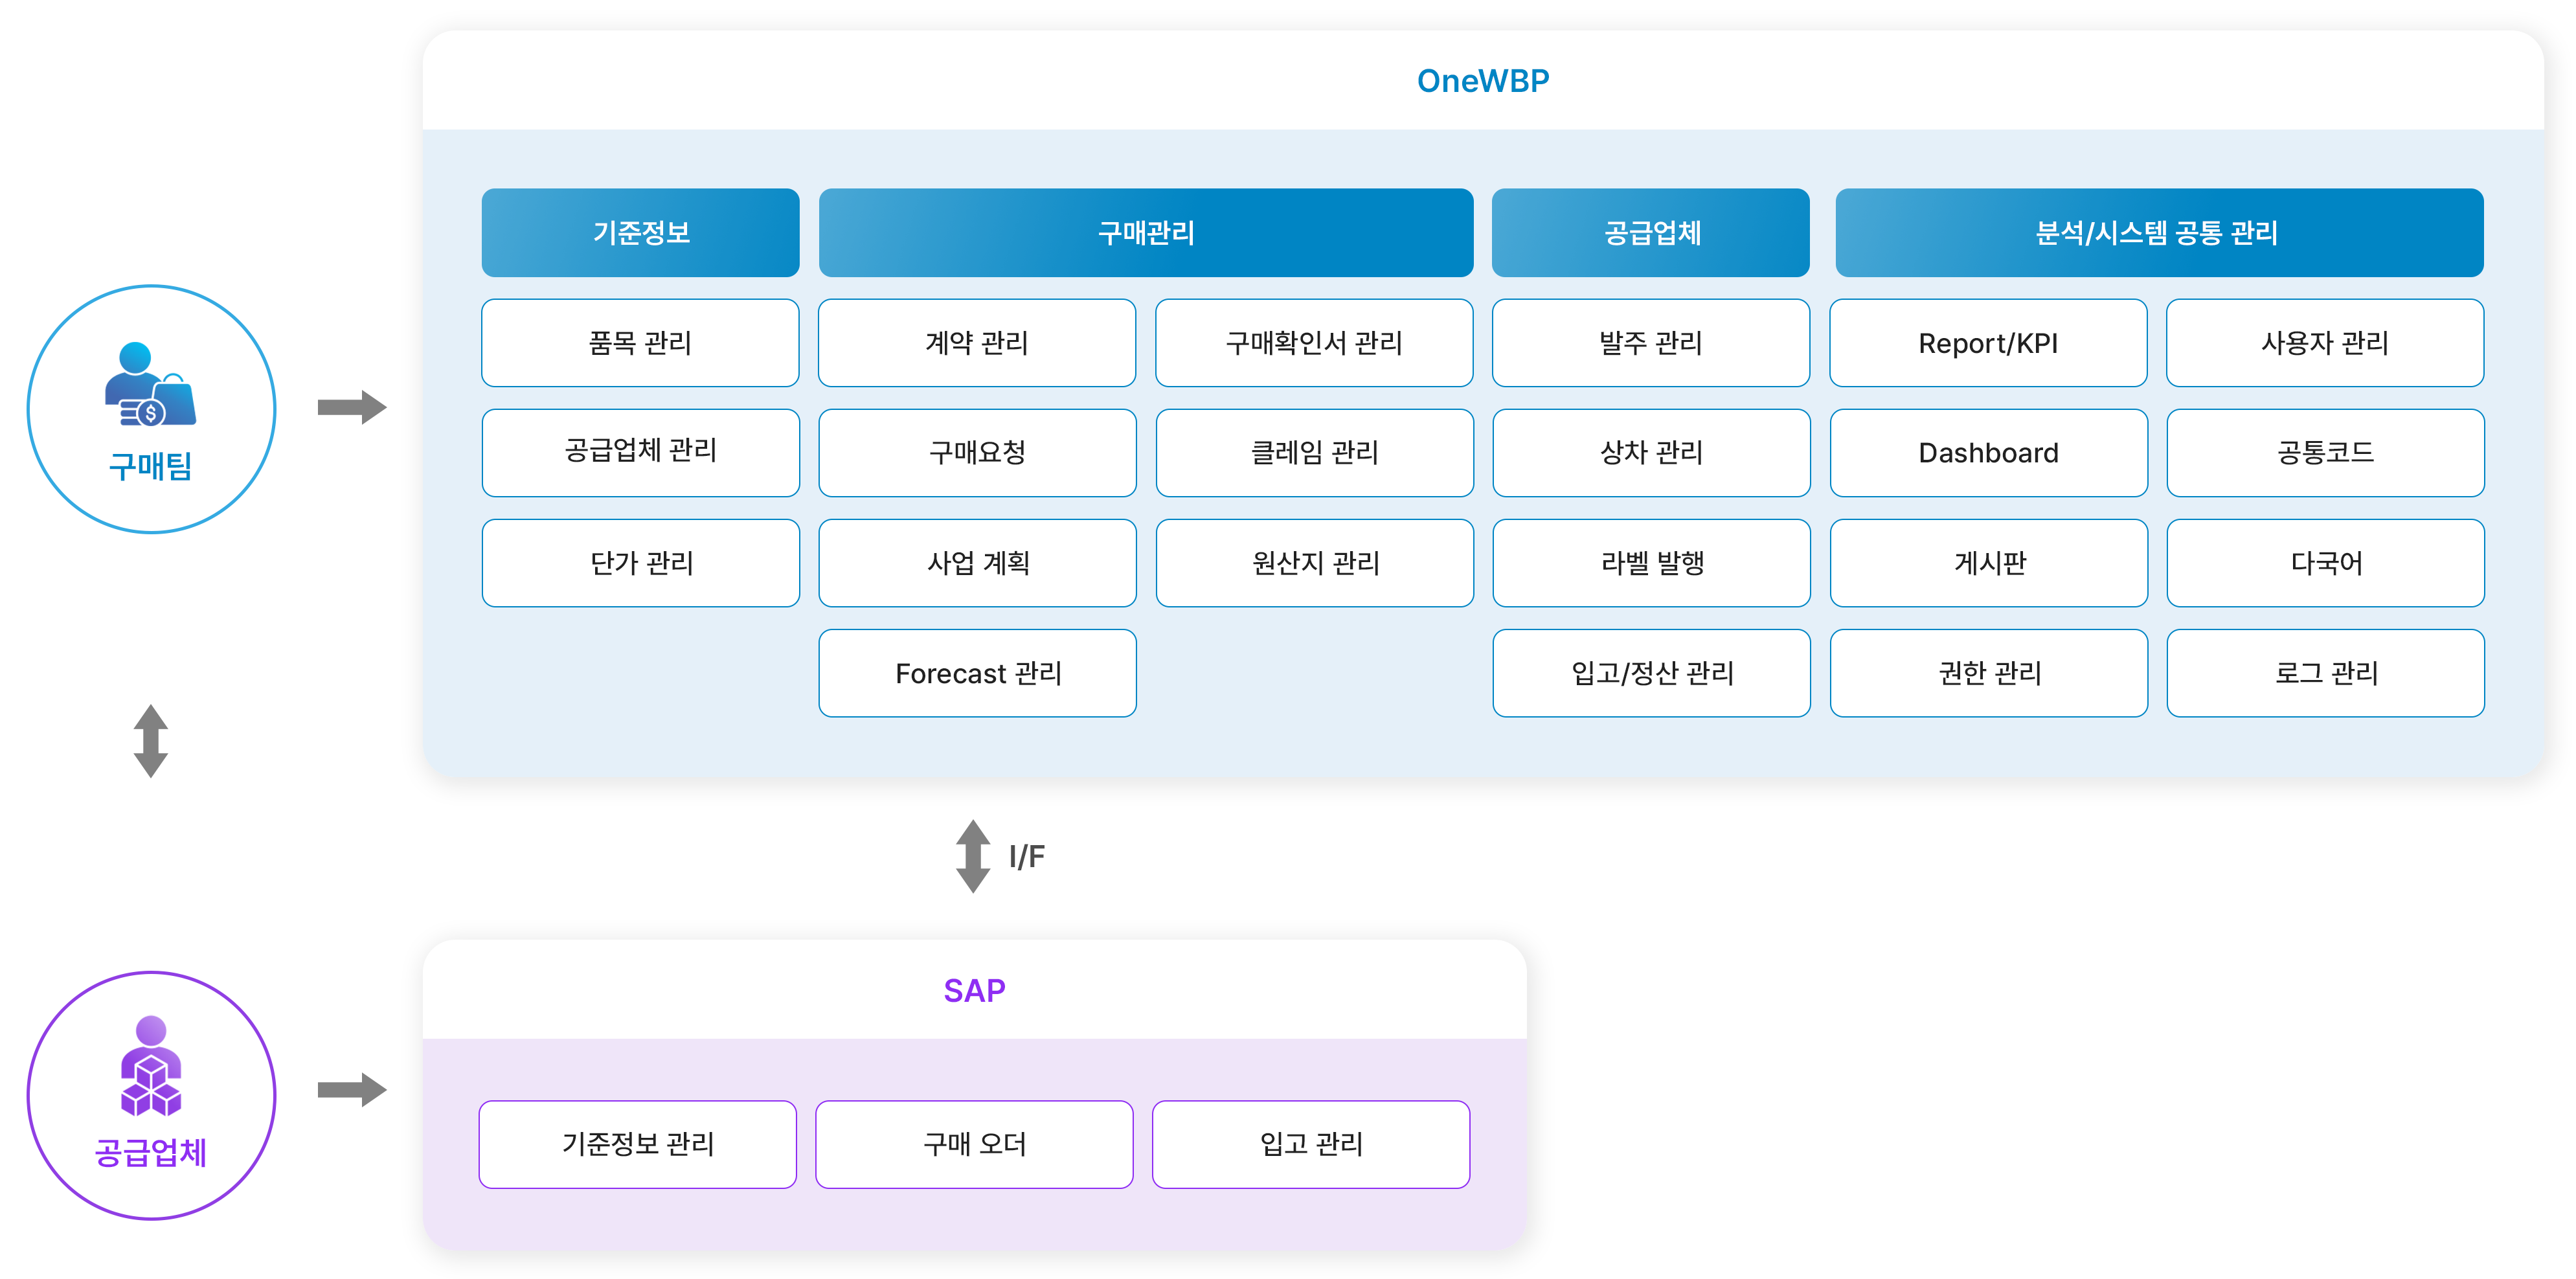This screenshot has height=1279, width=2576.
Task: Open the Forecast 관리 module
Action: tap(977, 673)
